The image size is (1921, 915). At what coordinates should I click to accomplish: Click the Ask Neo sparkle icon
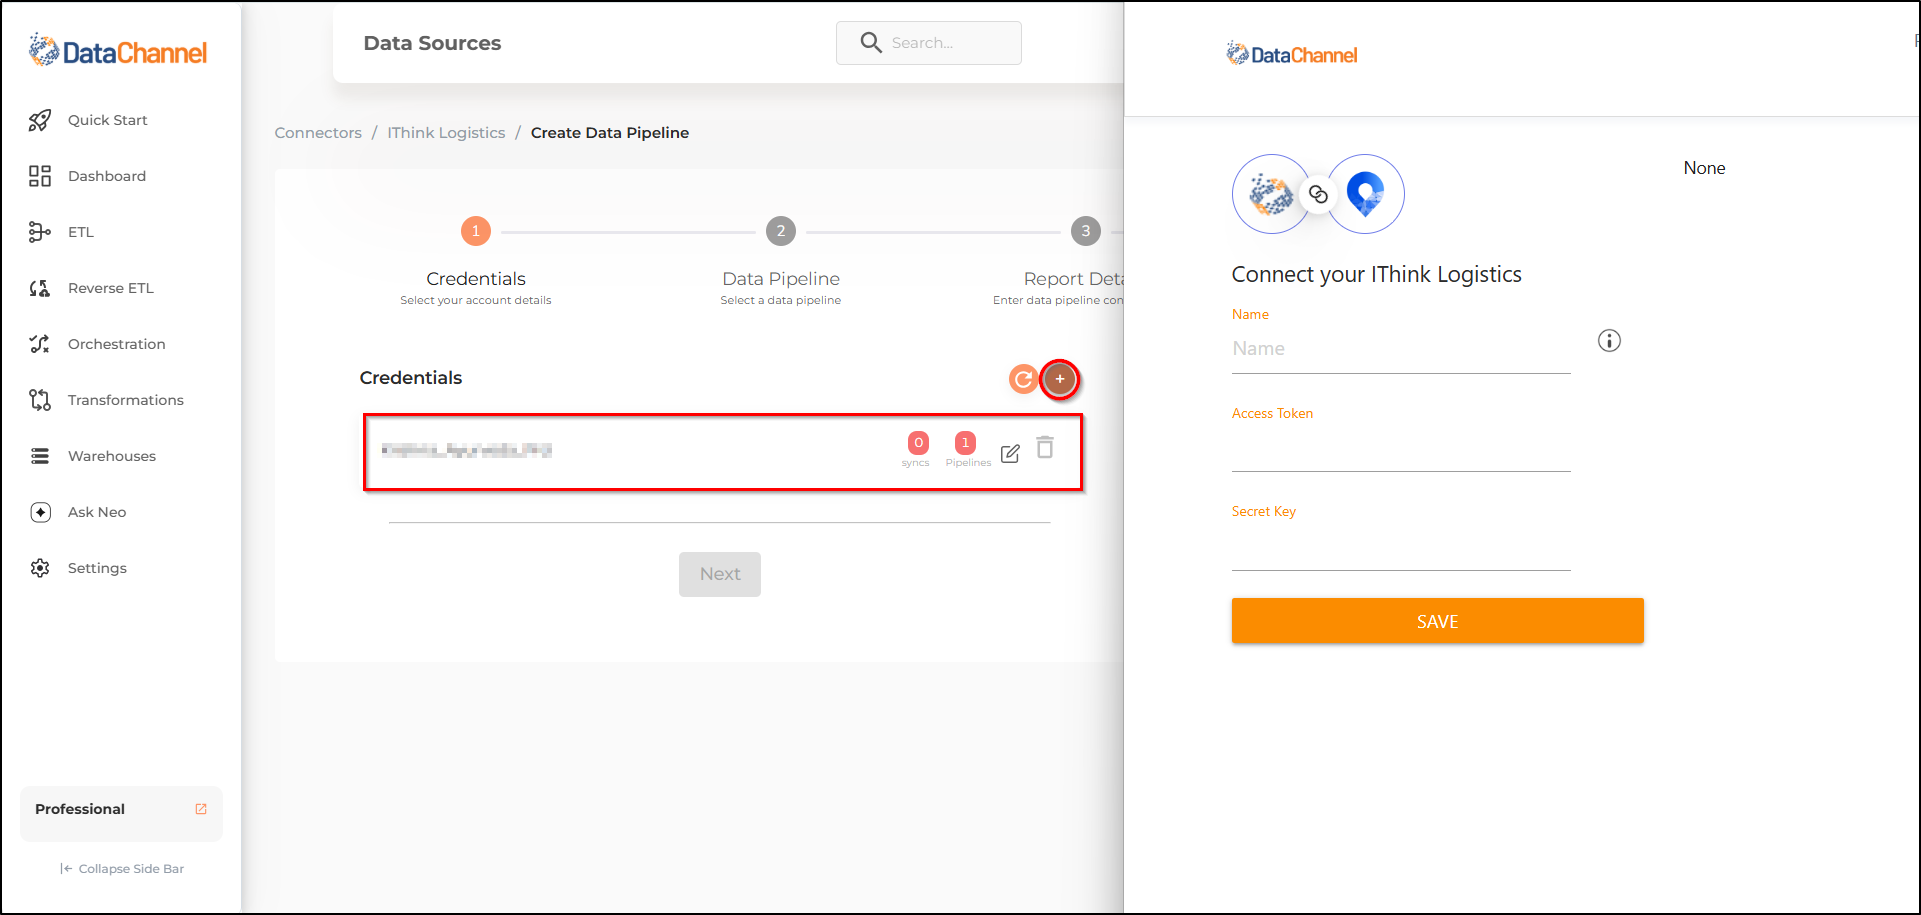(40, 512)
